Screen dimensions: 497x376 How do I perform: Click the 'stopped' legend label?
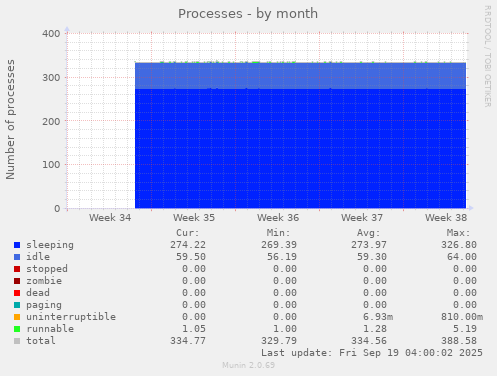coord(47,269)
